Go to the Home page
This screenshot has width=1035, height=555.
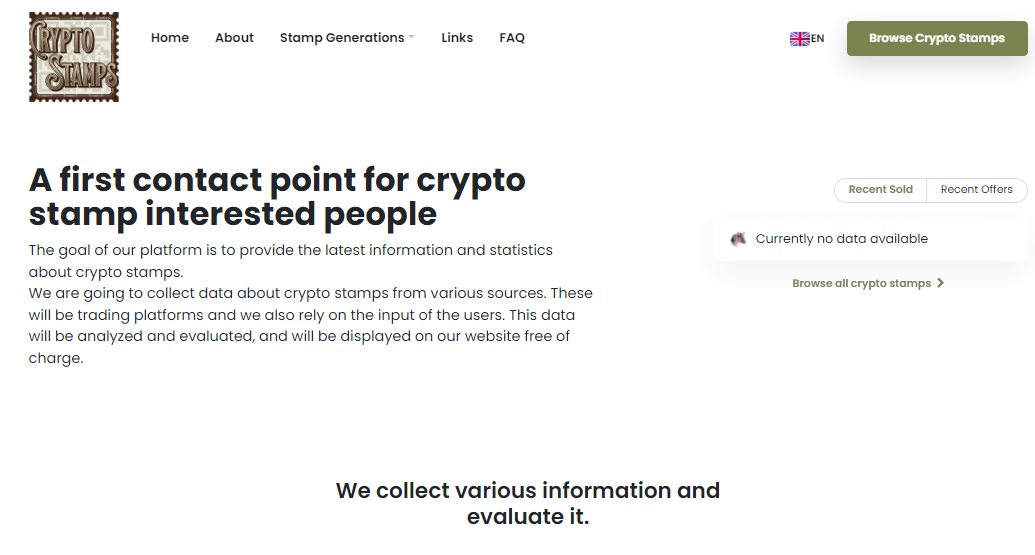click(170, 38)
